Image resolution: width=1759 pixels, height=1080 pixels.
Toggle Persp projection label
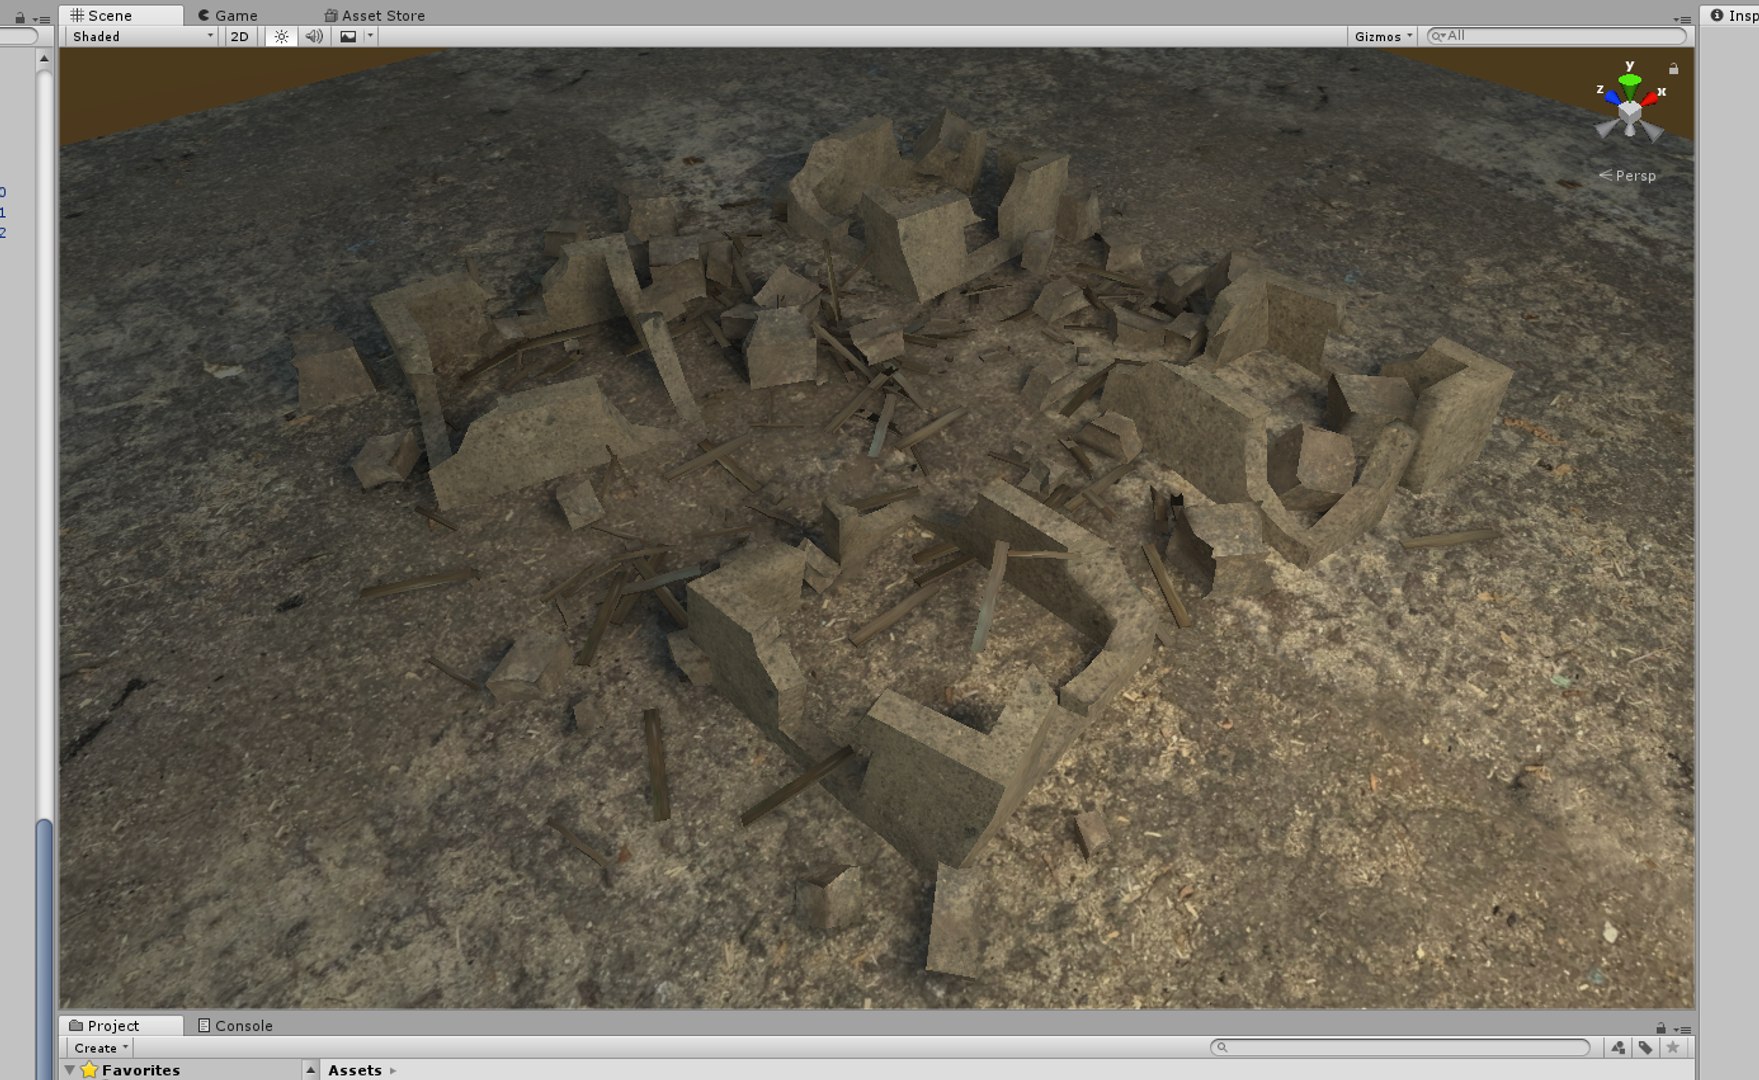[1627, 175]
